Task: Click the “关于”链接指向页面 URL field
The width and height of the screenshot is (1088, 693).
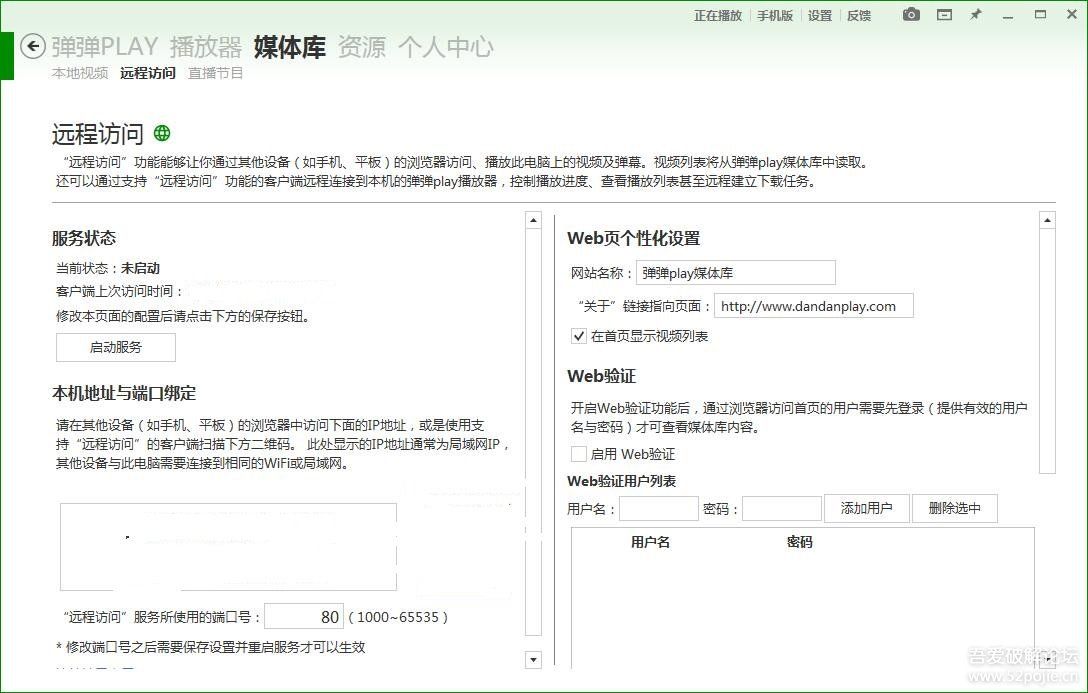Action: 814,306
